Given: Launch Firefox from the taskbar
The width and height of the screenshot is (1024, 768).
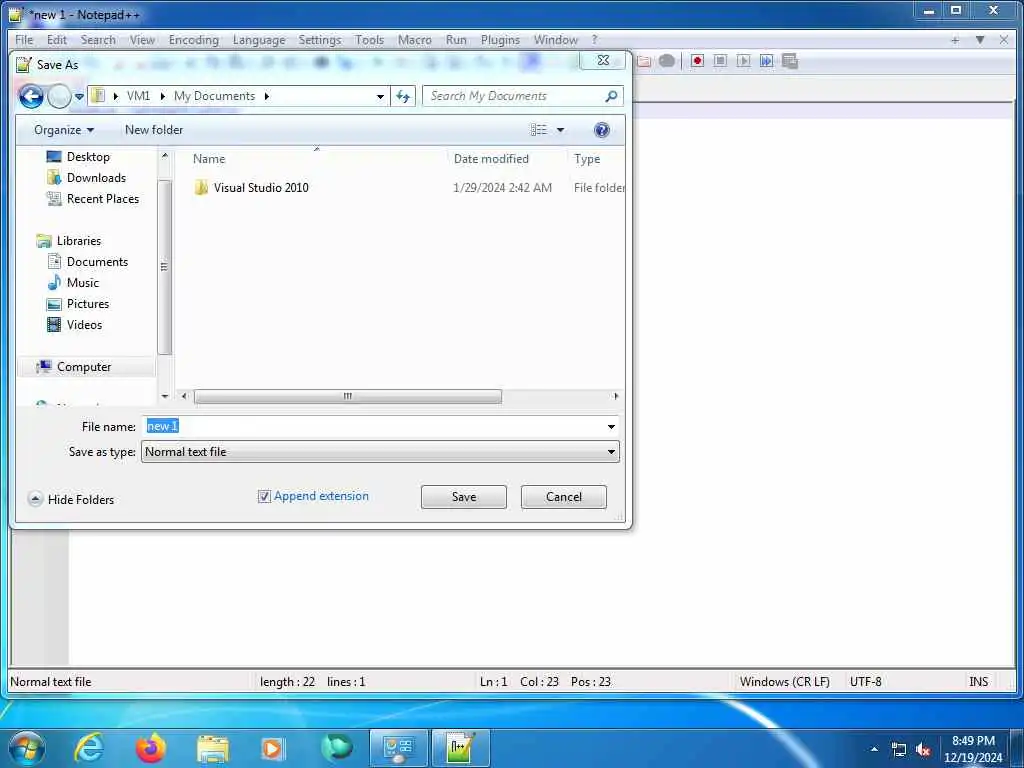Looking at the screenshot, I should [x=150, y=748].
